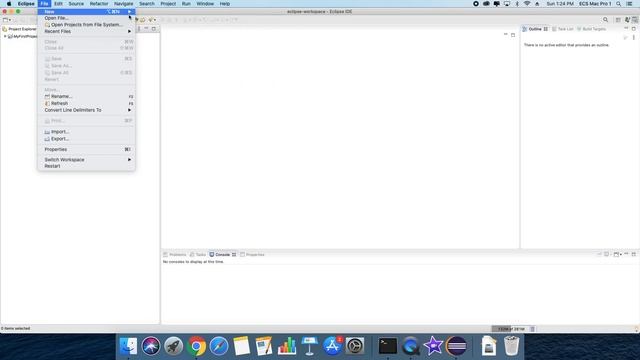This screenshot has width=640, height=360.
Task: Open Console dropdown in console toolbar
Action: pyautogui.click(x=617, y=254)
